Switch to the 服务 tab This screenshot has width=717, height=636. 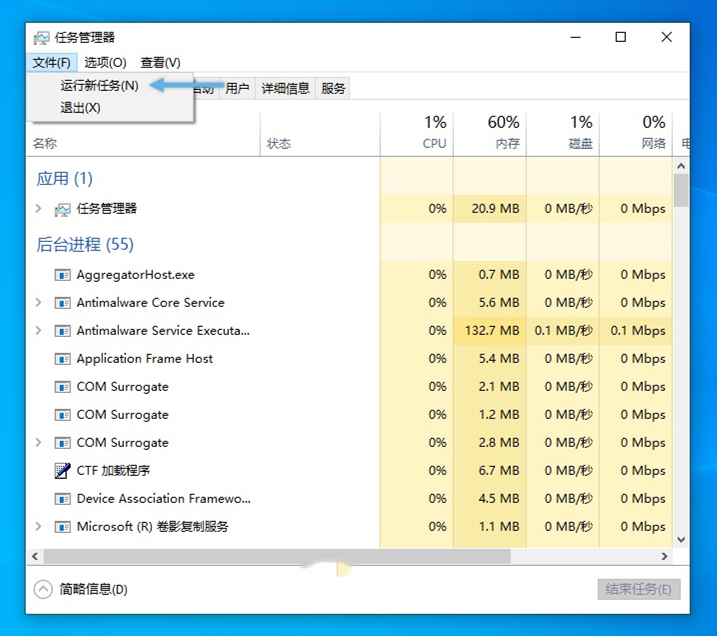[332, 88]
